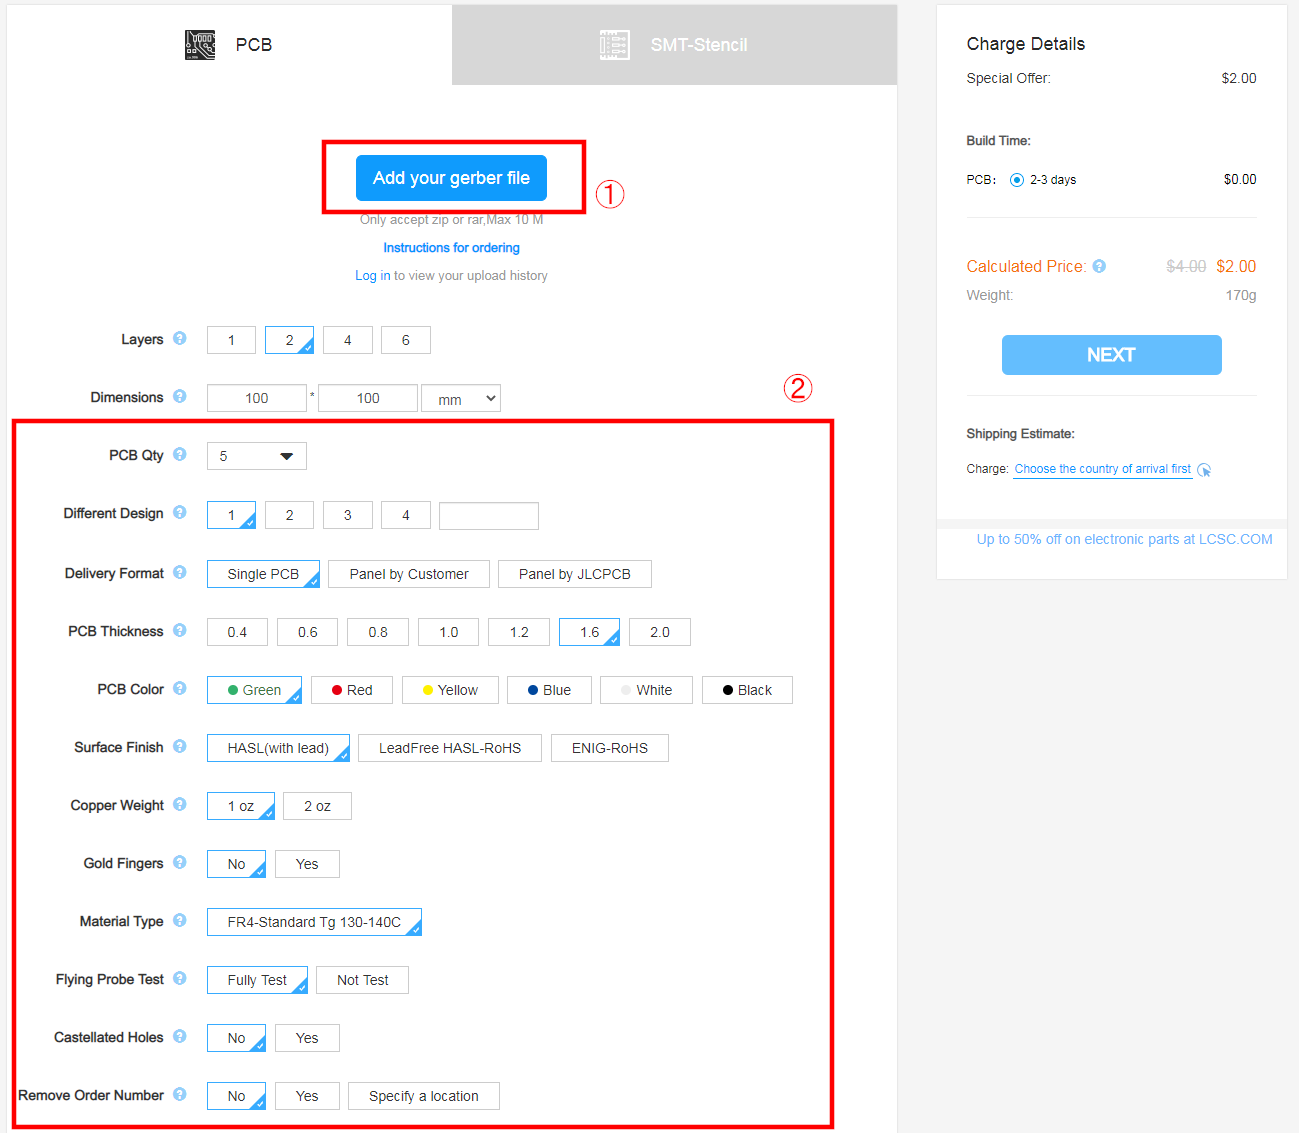Click Add your gerber file button

click(451, 178)
